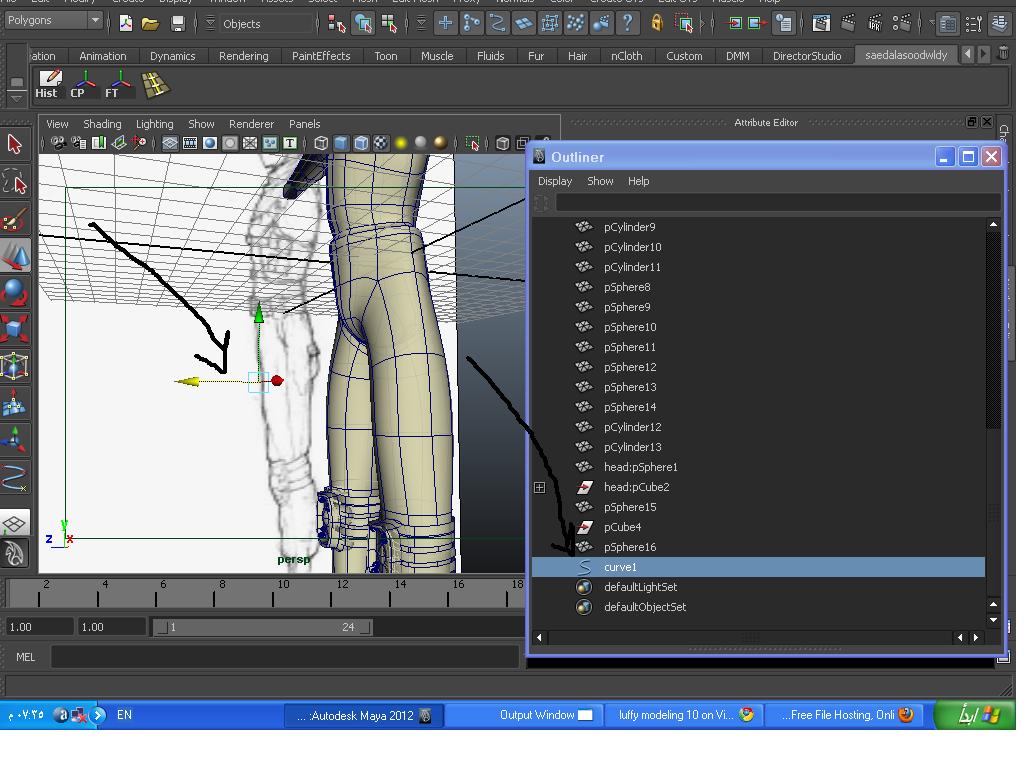
Task: Open the Polygons menu set dropdown
Action: click(x=54, y=20)
